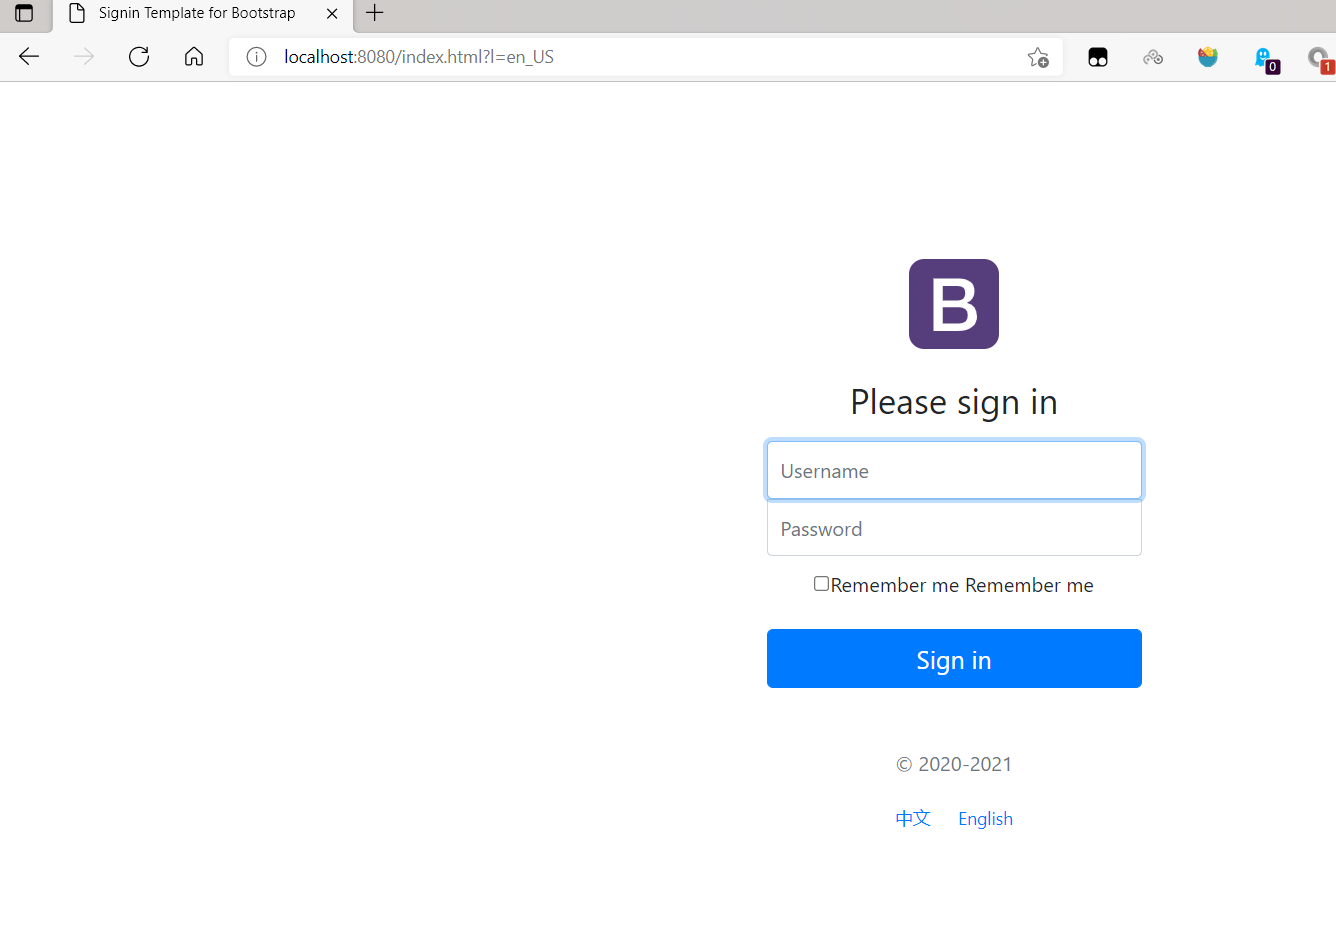Focus the Username input field
The image size is (1336, 927).
[x=954, y=470]
